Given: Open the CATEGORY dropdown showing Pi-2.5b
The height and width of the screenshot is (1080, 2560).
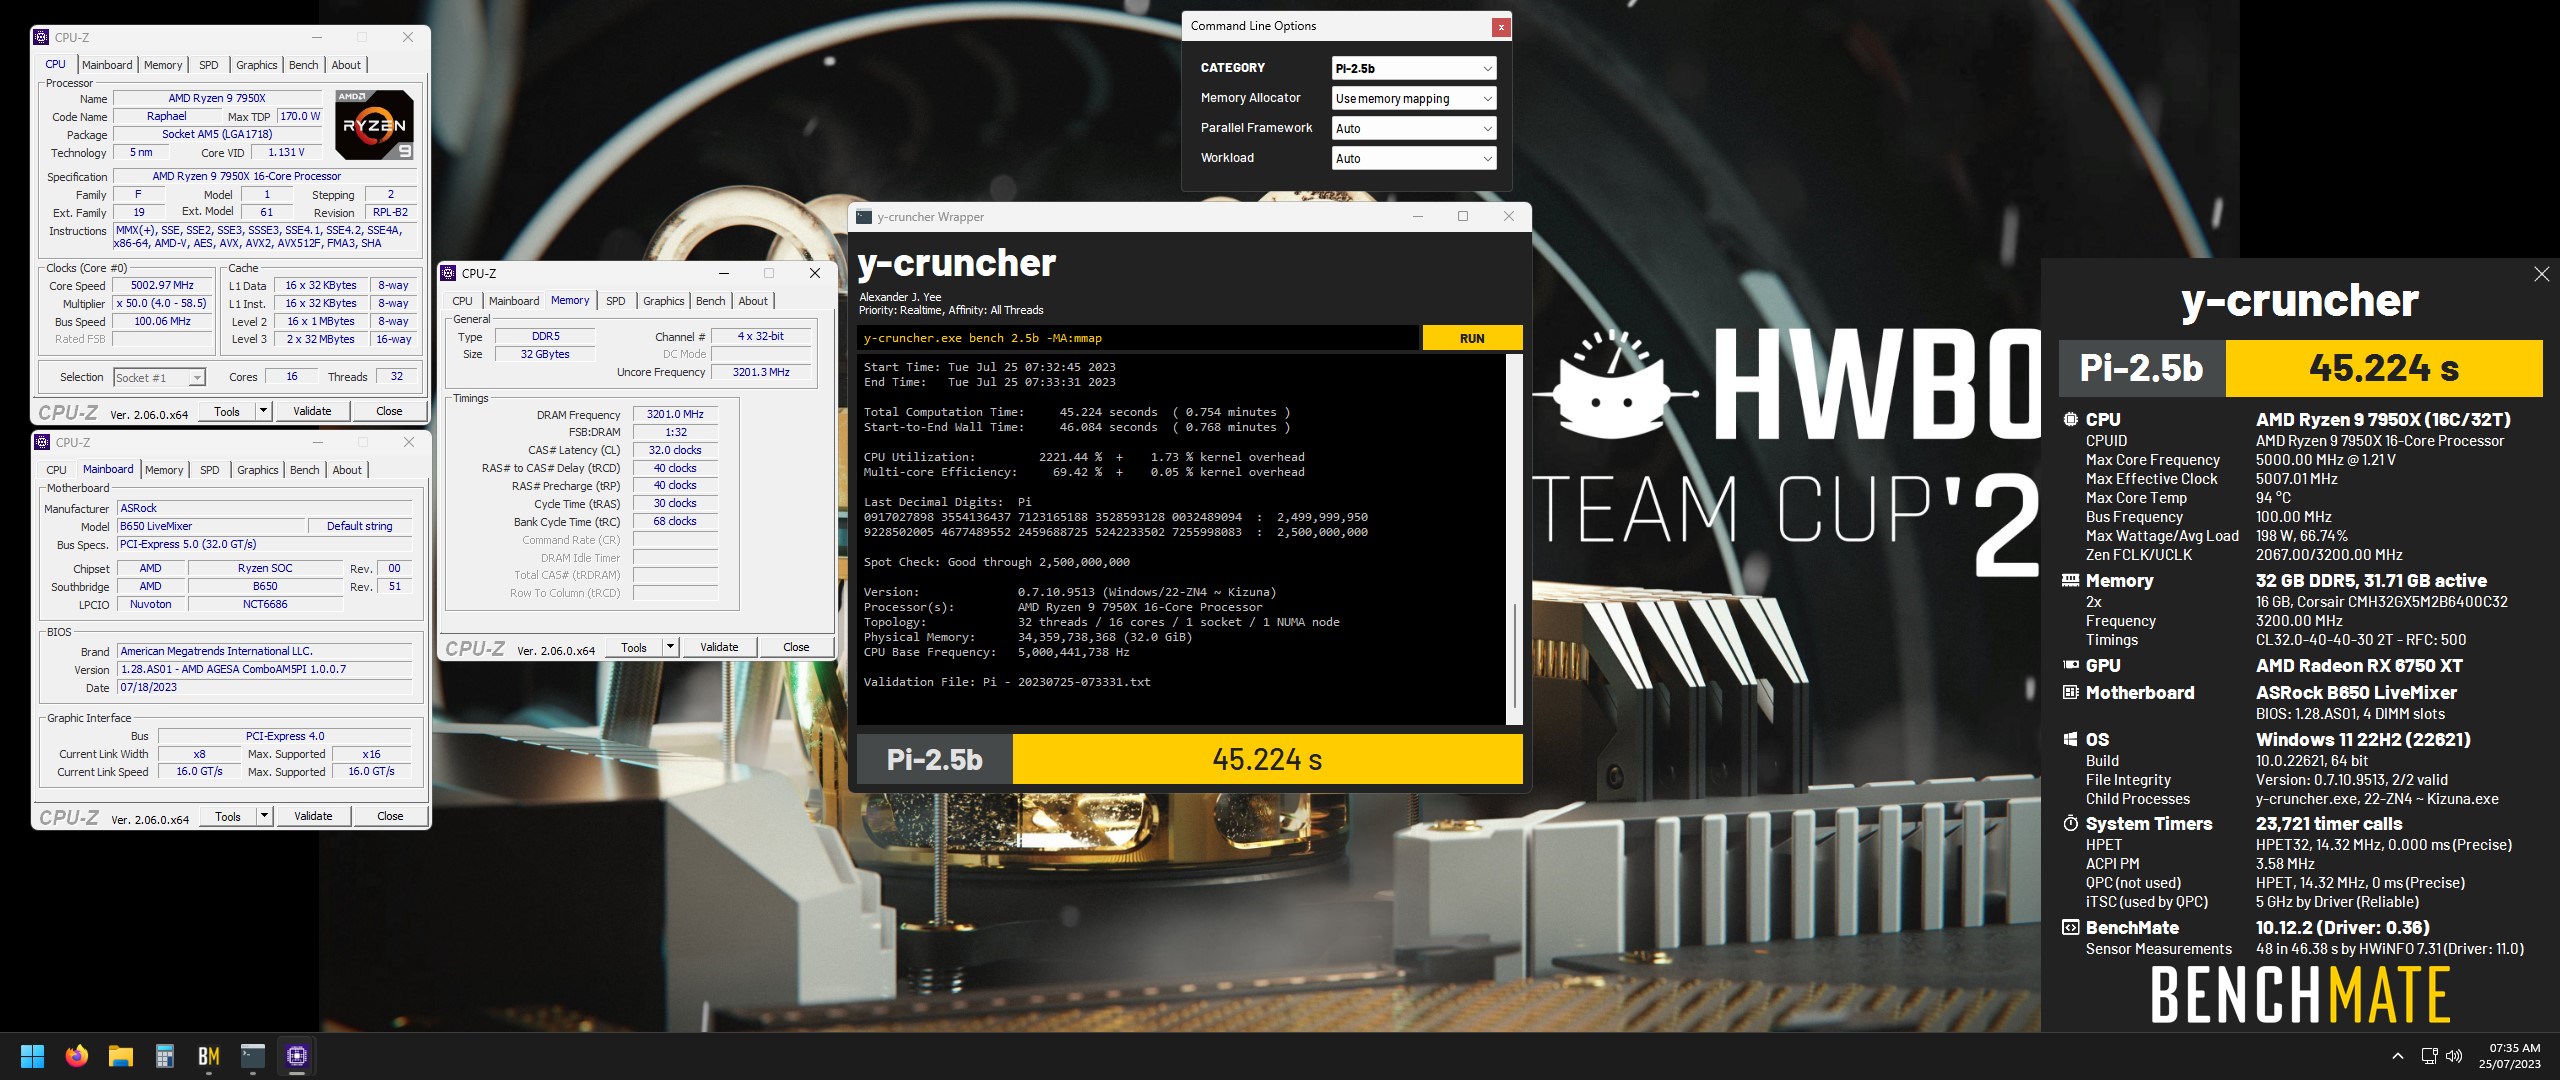Looking at the screenshot, I should [x=1413, y=68].
